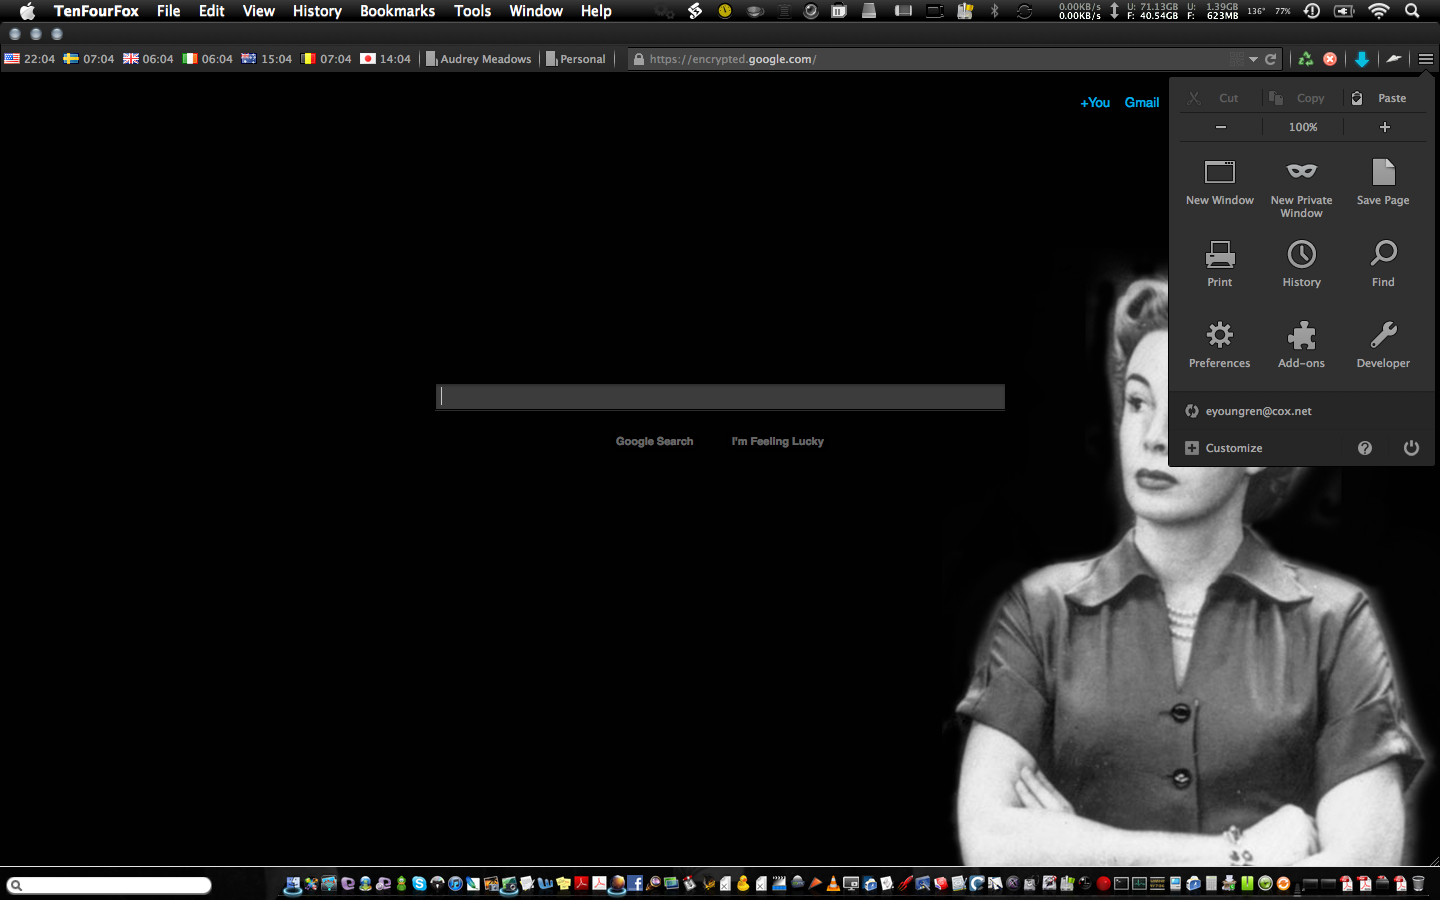Click the Print icon in menu panel

pos(1219,254)
